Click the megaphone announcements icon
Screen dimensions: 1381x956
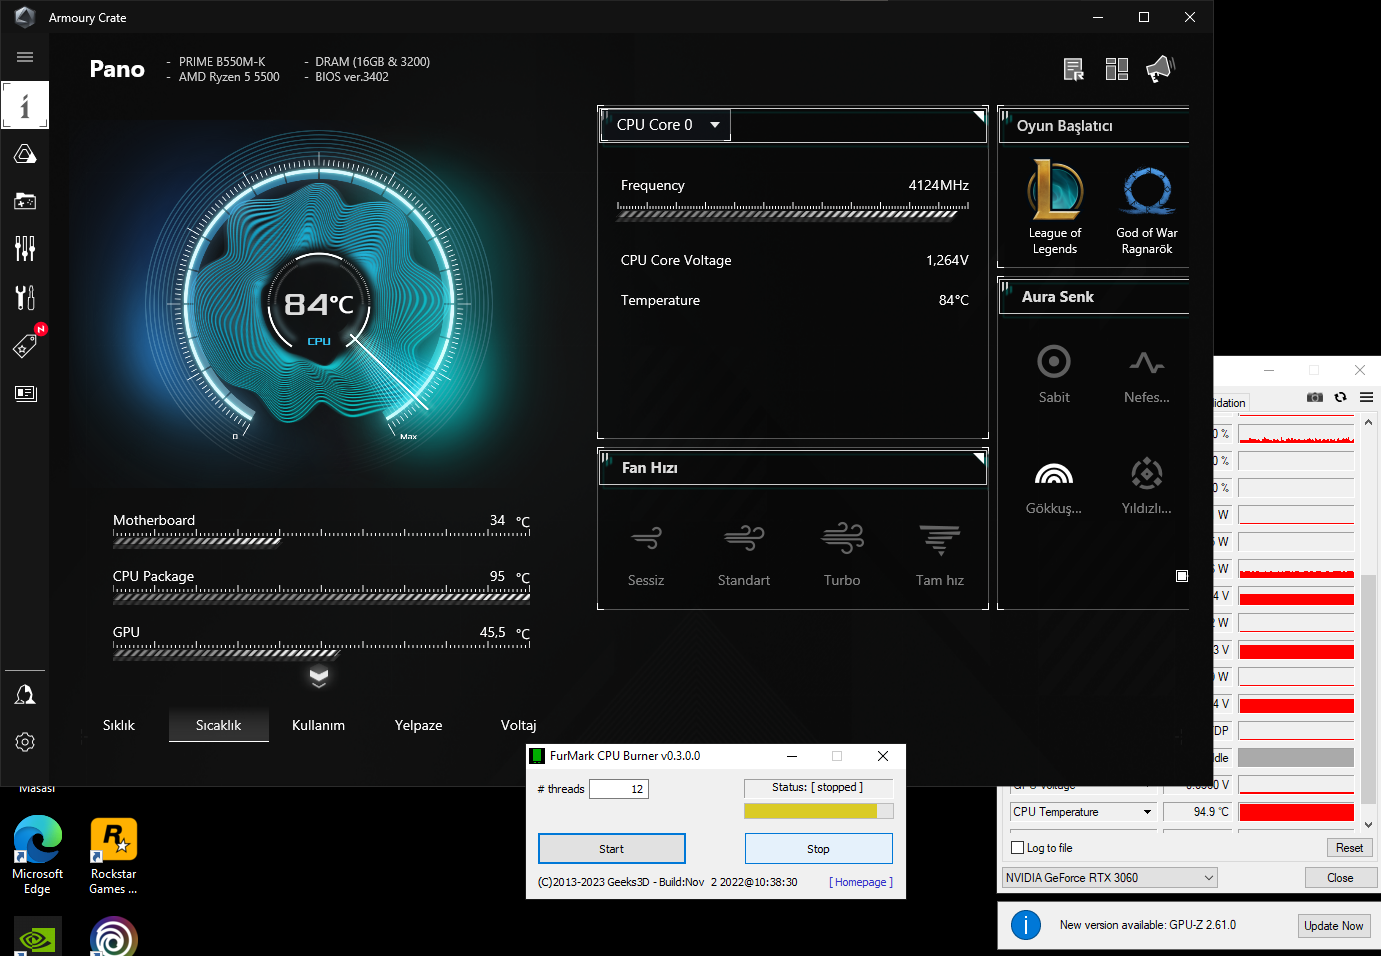coord(1160,69)
